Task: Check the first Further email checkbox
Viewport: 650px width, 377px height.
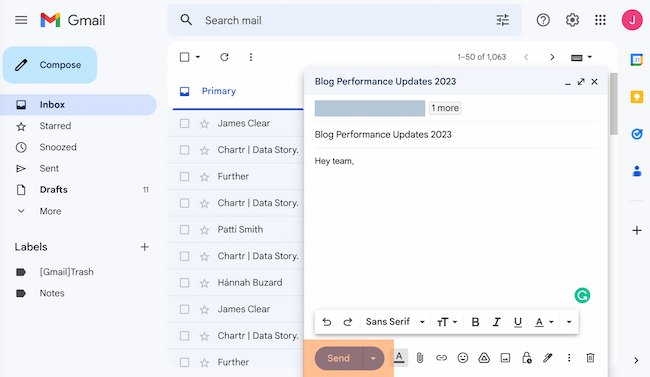Action: (184, 177)
